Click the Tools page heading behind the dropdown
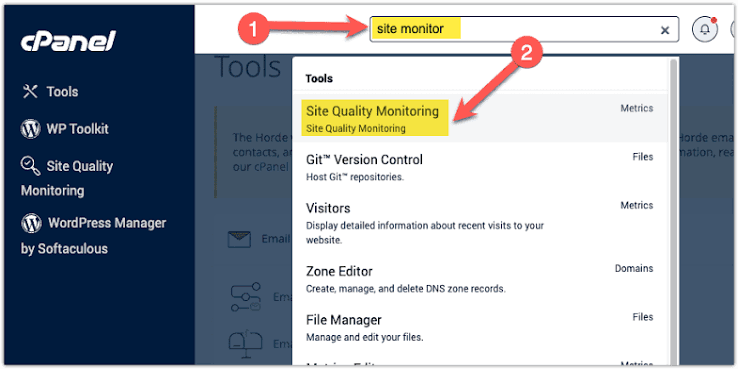Viewport: 738px width, 369px height. point(248,66)
